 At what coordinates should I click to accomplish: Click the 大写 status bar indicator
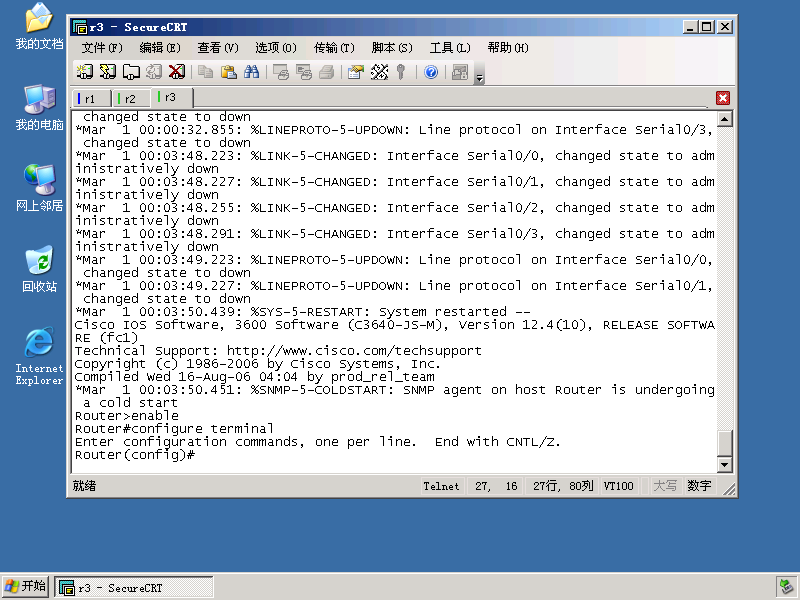tap(665, 486)
